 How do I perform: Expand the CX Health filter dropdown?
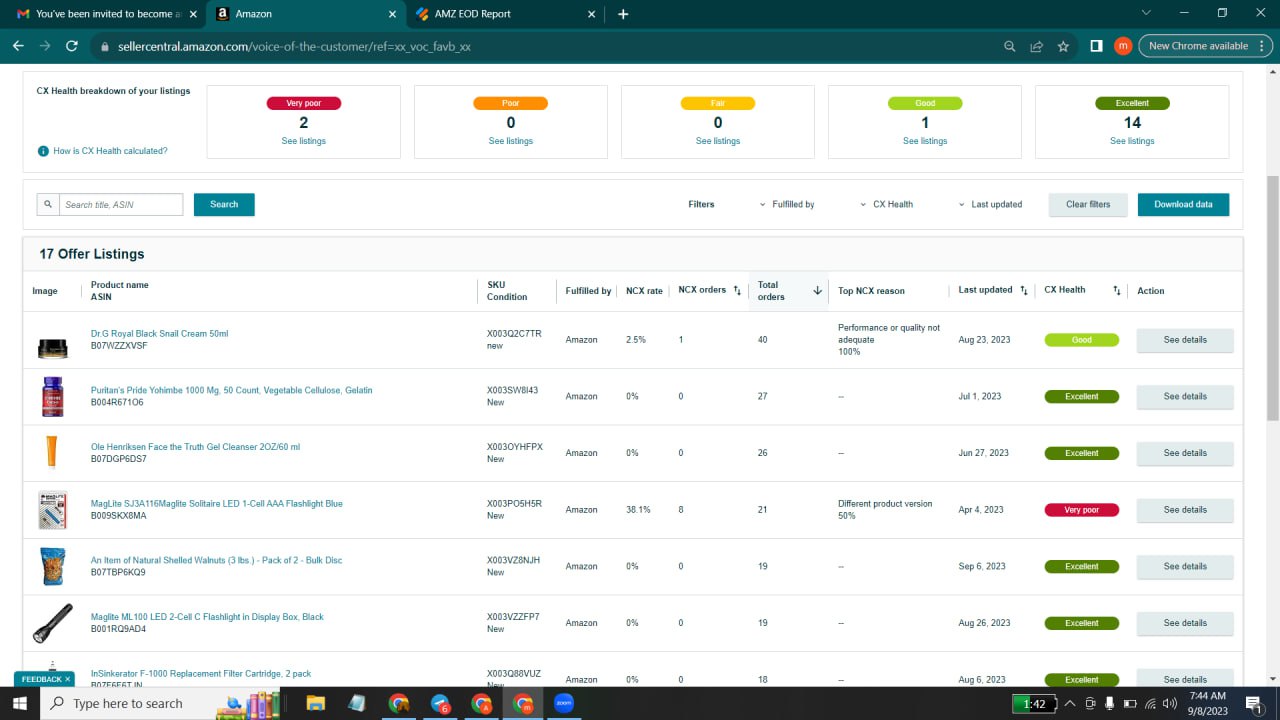point(887,204)
